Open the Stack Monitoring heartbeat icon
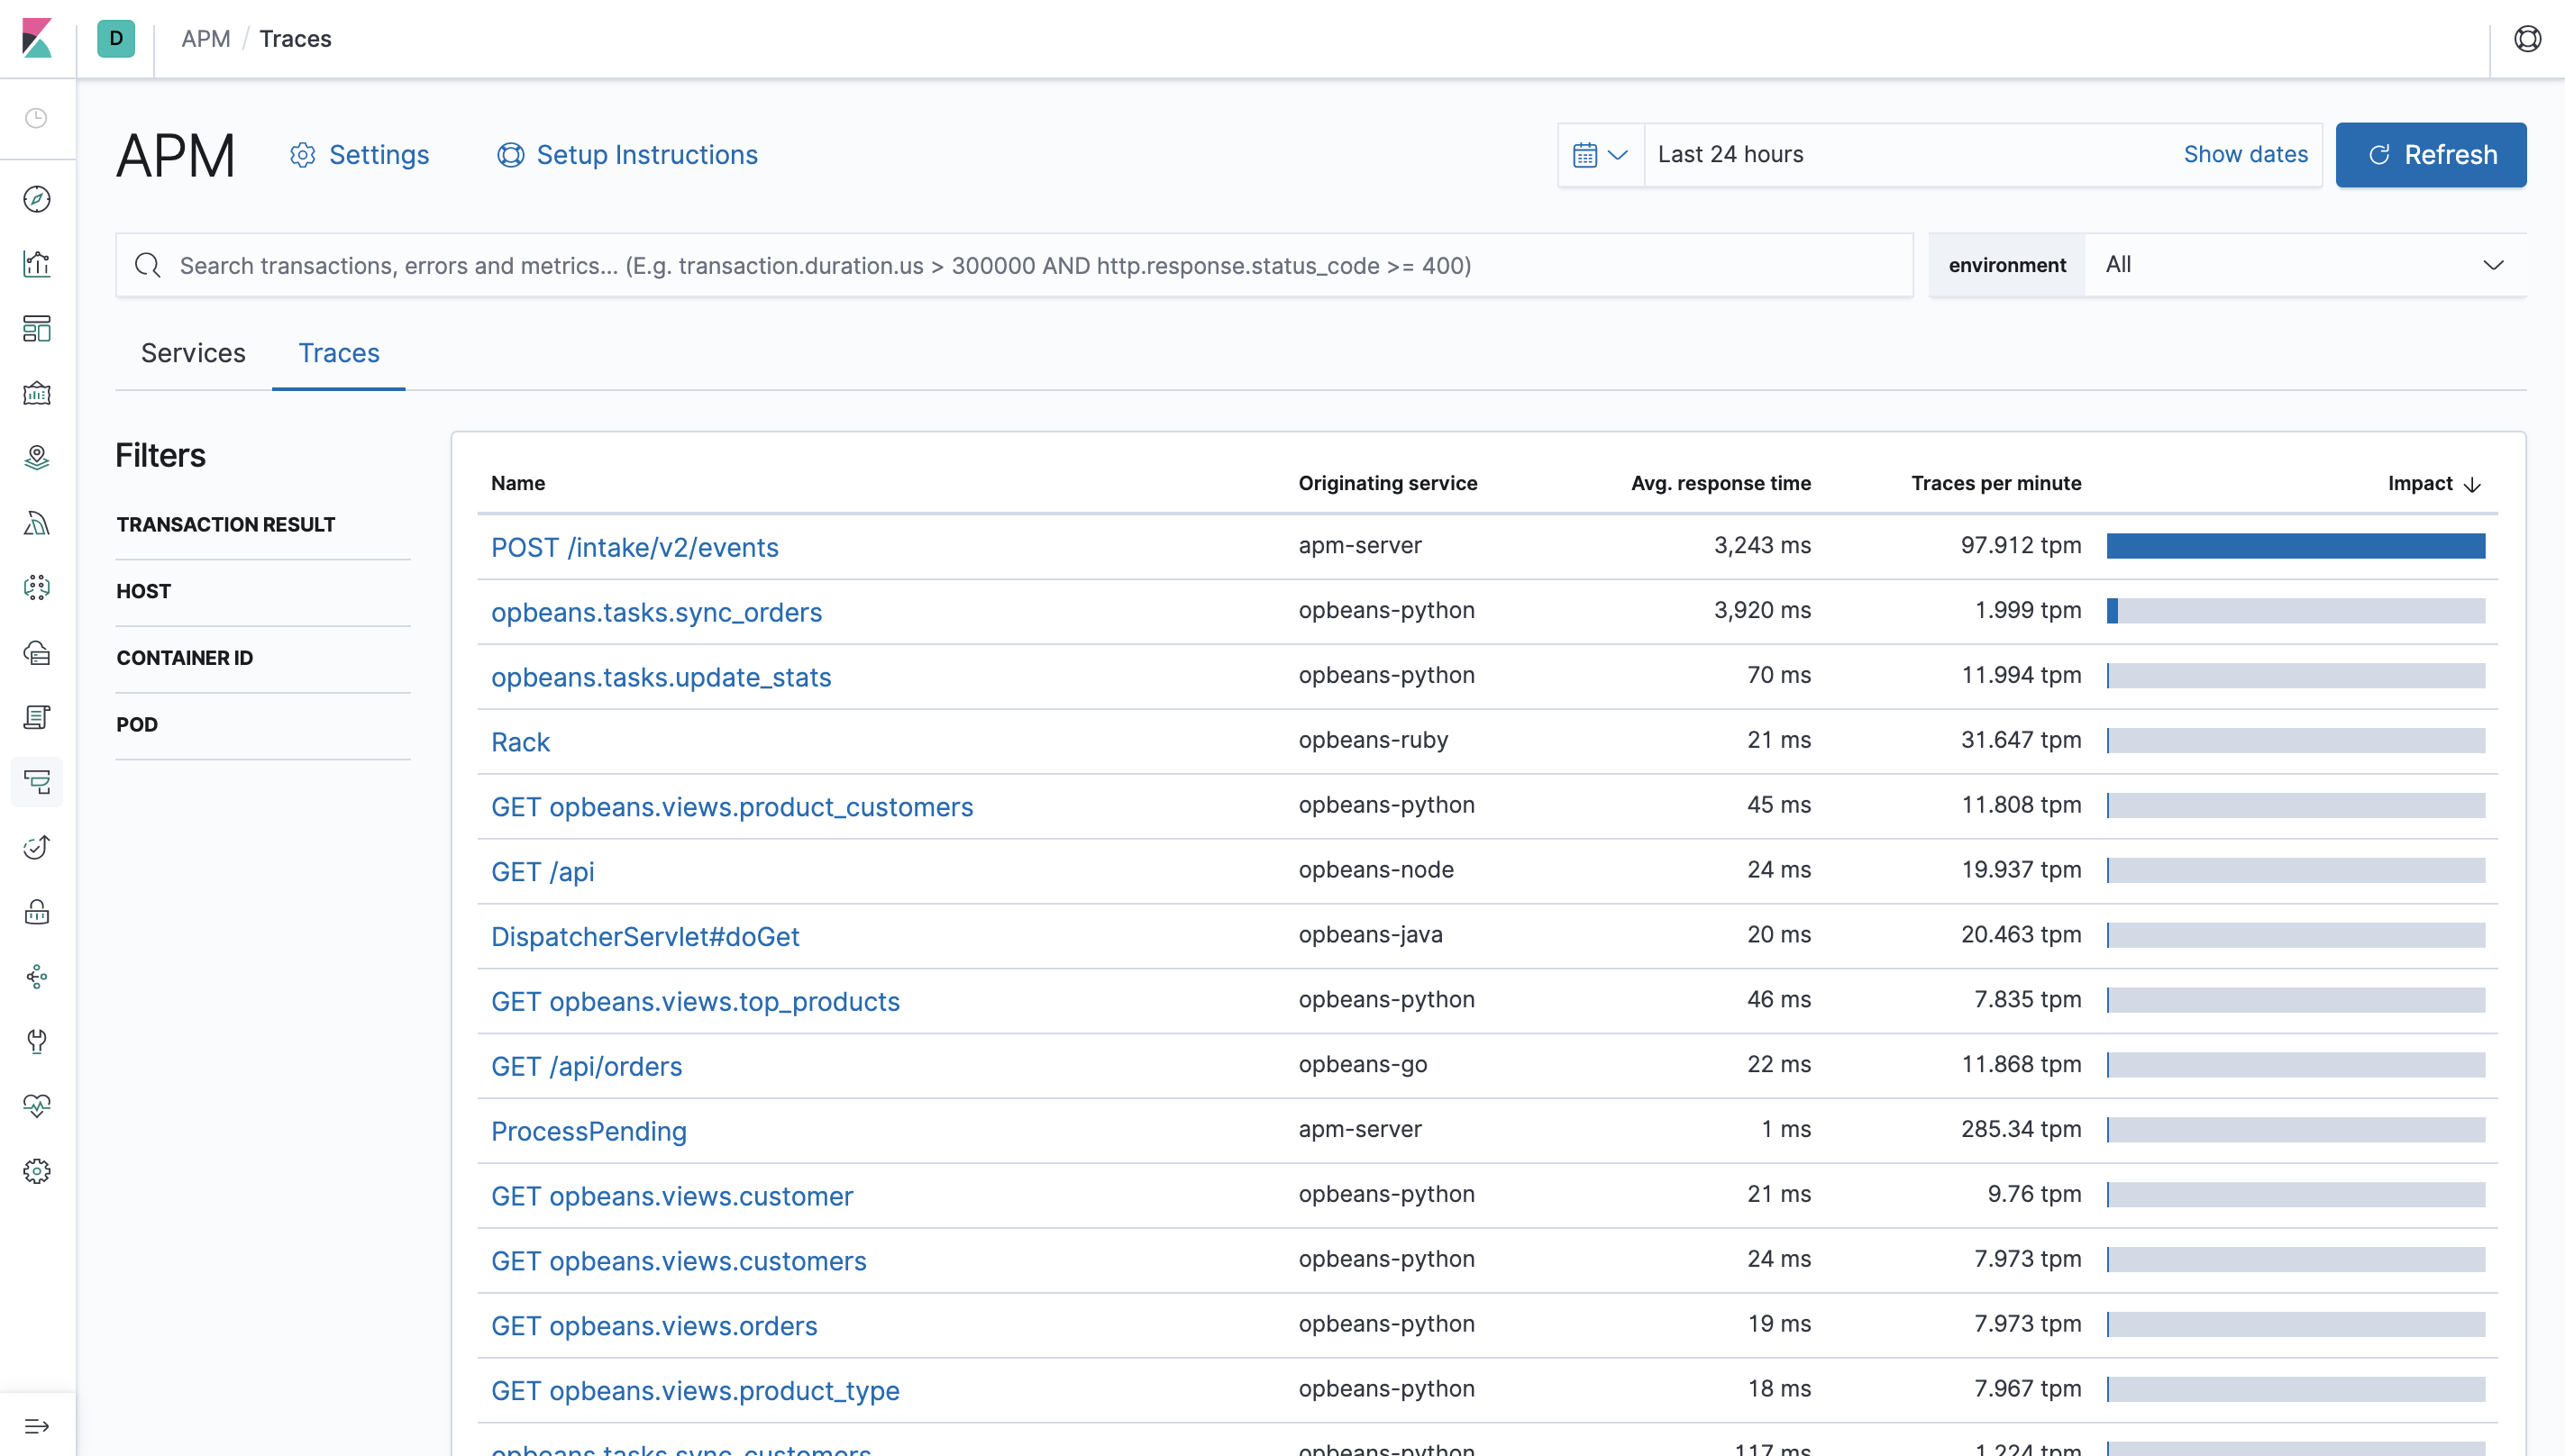2565x1456 pixels. coord(37,1106)
